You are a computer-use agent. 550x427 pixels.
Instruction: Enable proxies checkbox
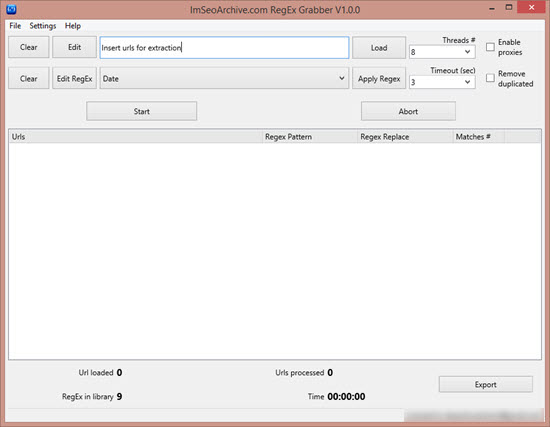[x=490, y=47]
